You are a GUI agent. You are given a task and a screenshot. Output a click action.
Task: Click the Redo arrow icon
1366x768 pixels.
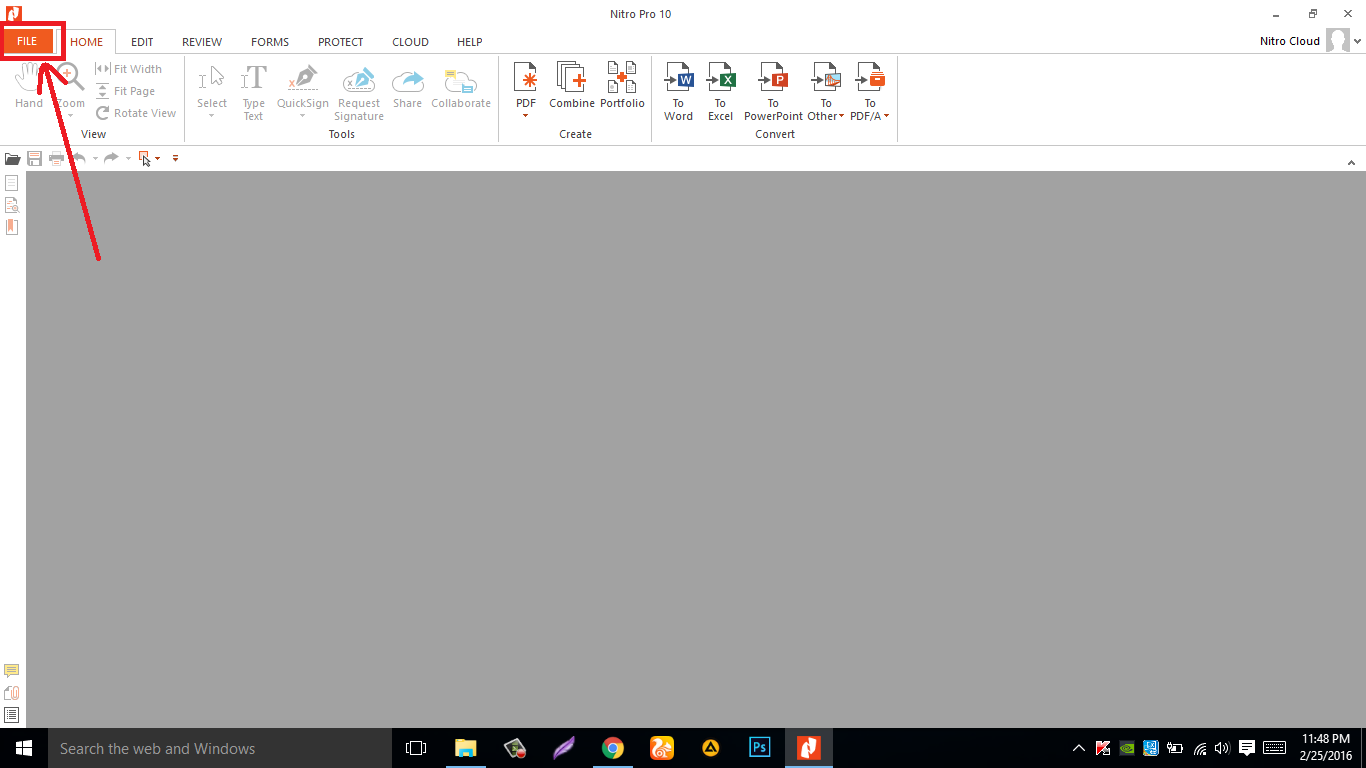tap(112, 158)
